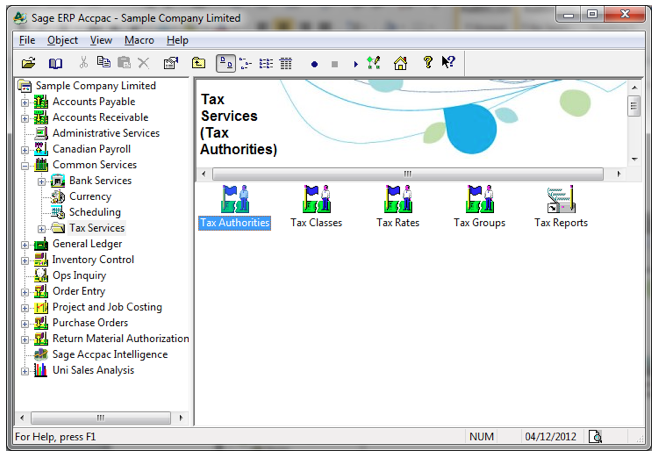Click the yellow question mark Help icon

(x=428, y=63)
